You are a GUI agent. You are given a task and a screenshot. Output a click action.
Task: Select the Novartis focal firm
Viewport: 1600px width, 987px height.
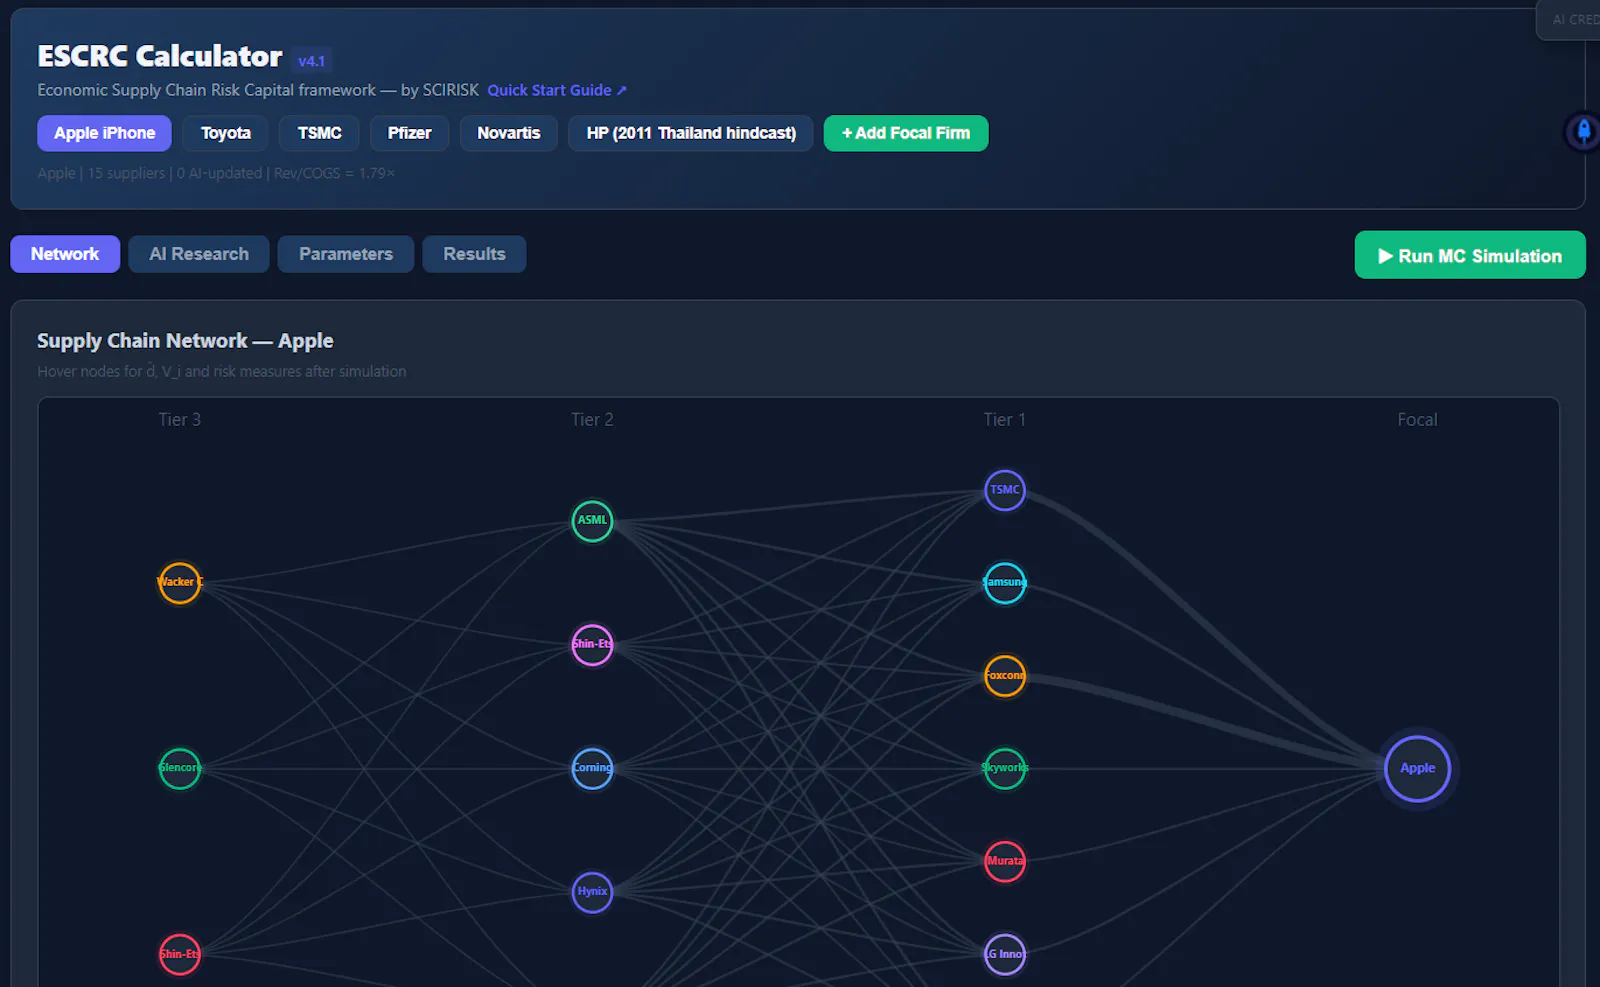coord(508,133)
